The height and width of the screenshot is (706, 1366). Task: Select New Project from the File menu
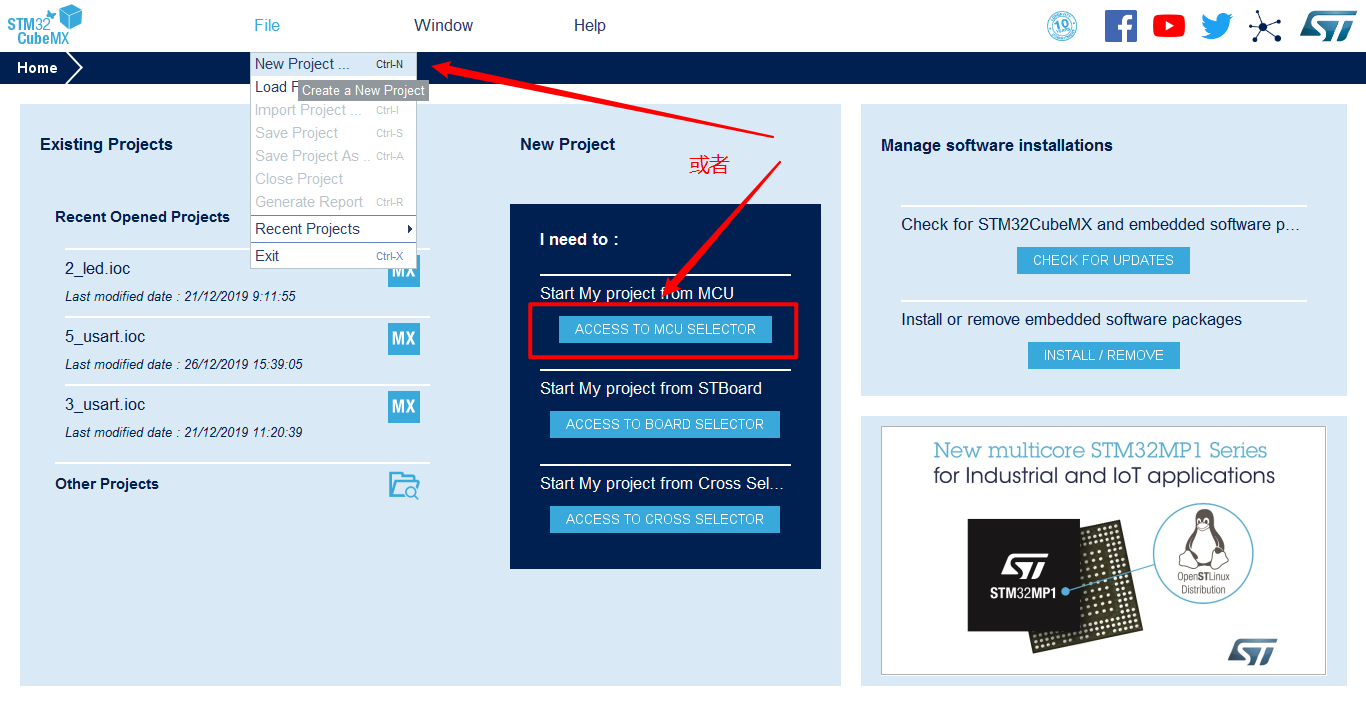pos(302,64)
